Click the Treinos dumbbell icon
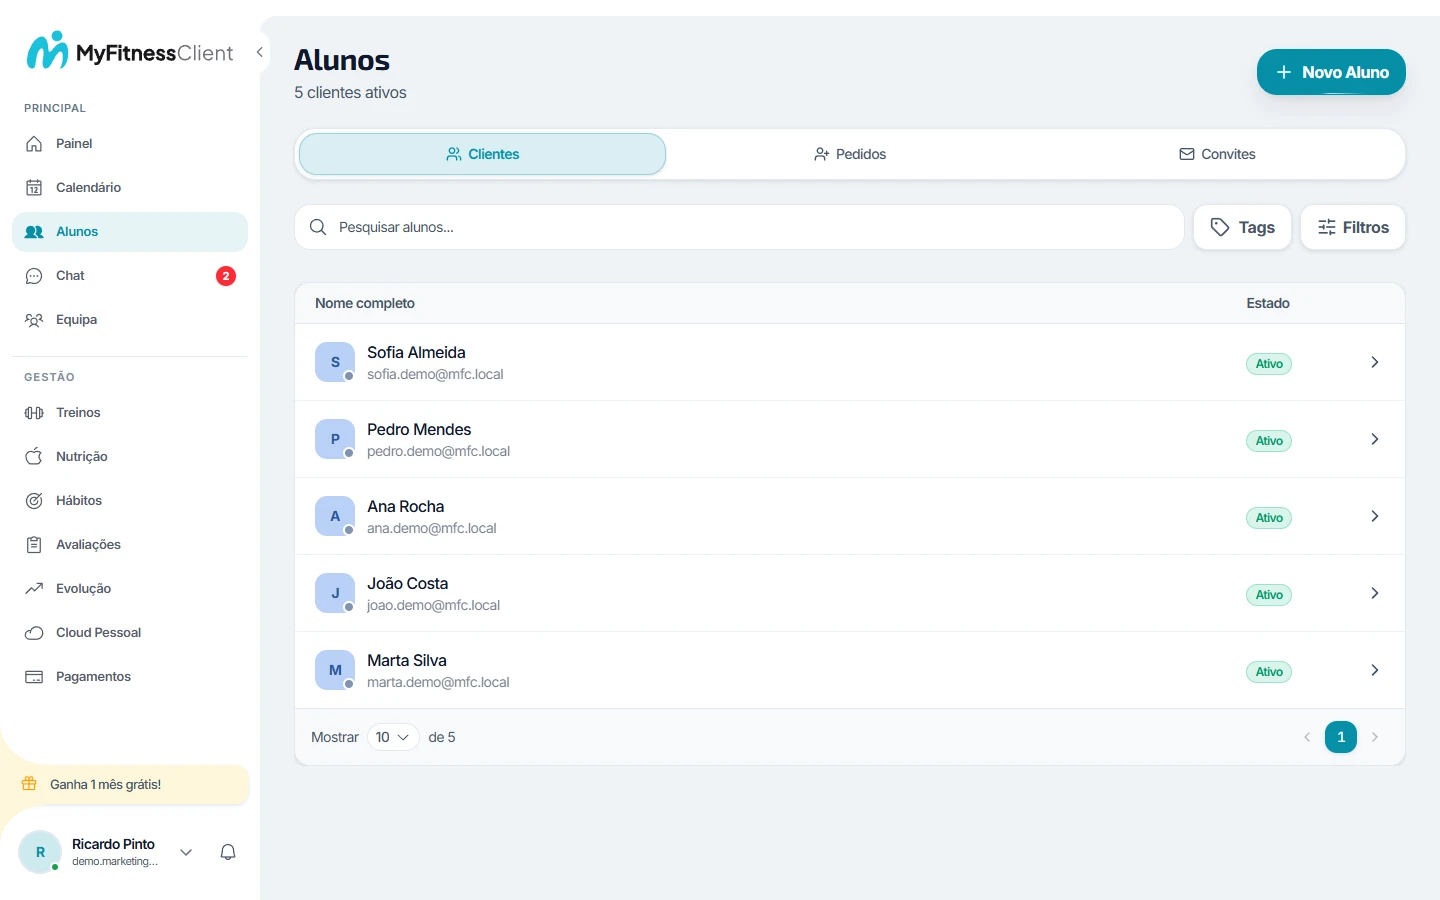Viewport: 1440px width, 900px height. tap(34, 413)
